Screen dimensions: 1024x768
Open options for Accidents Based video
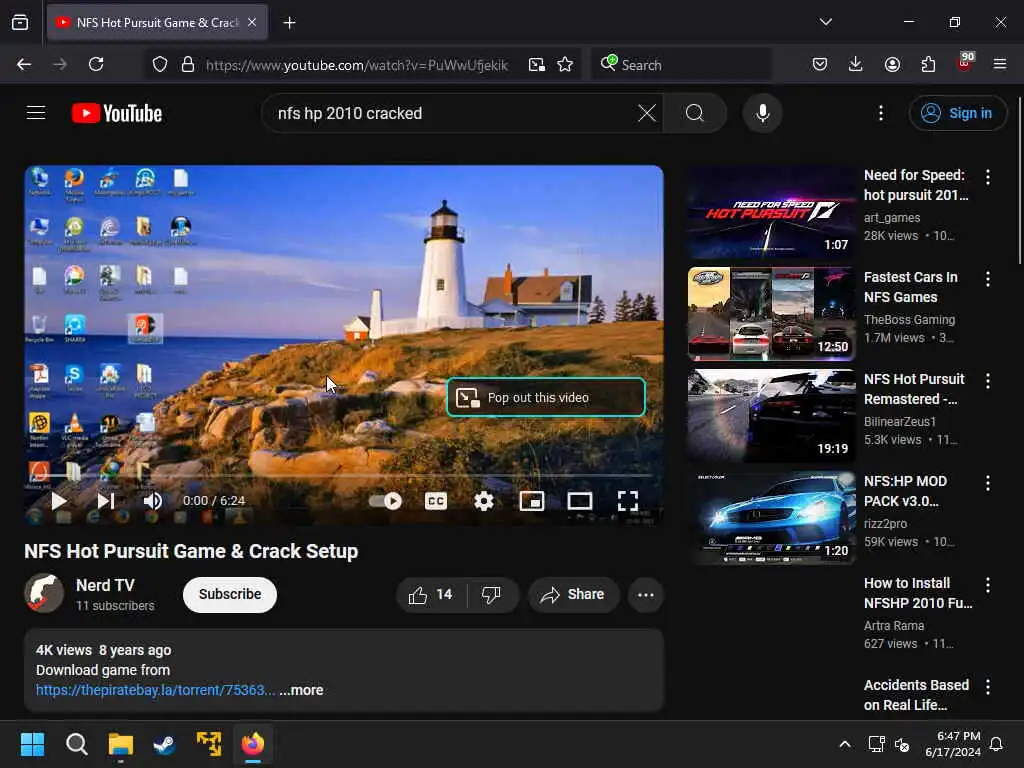pos(988,686)
